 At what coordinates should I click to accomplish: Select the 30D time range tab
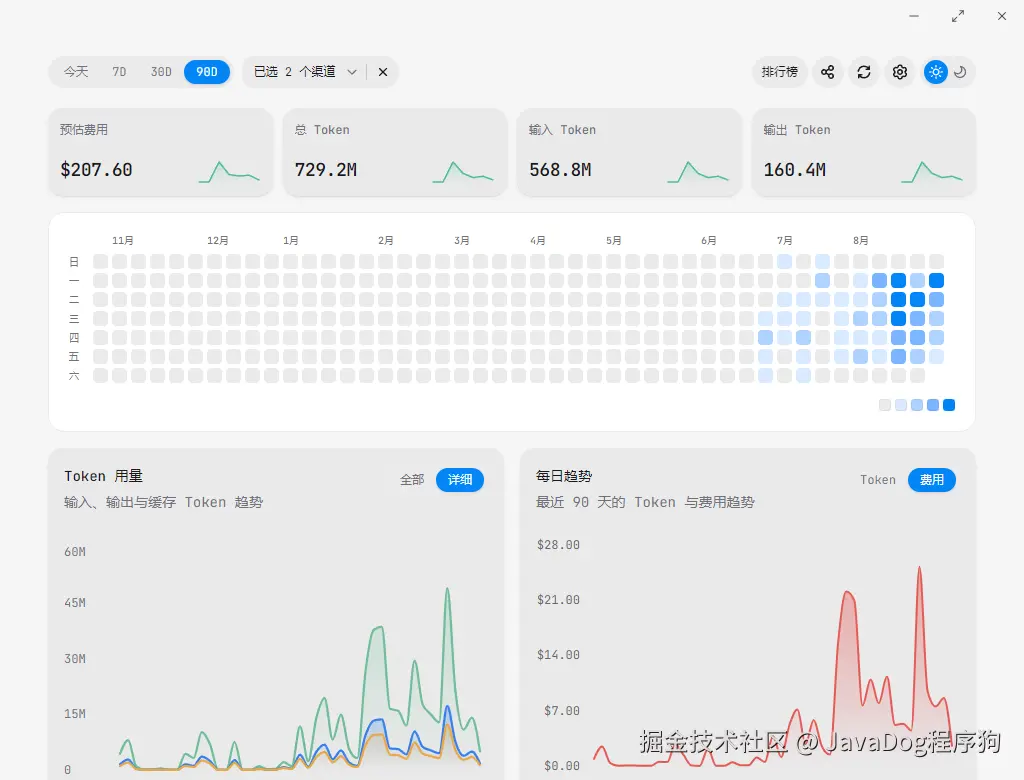tap(161, 72)
